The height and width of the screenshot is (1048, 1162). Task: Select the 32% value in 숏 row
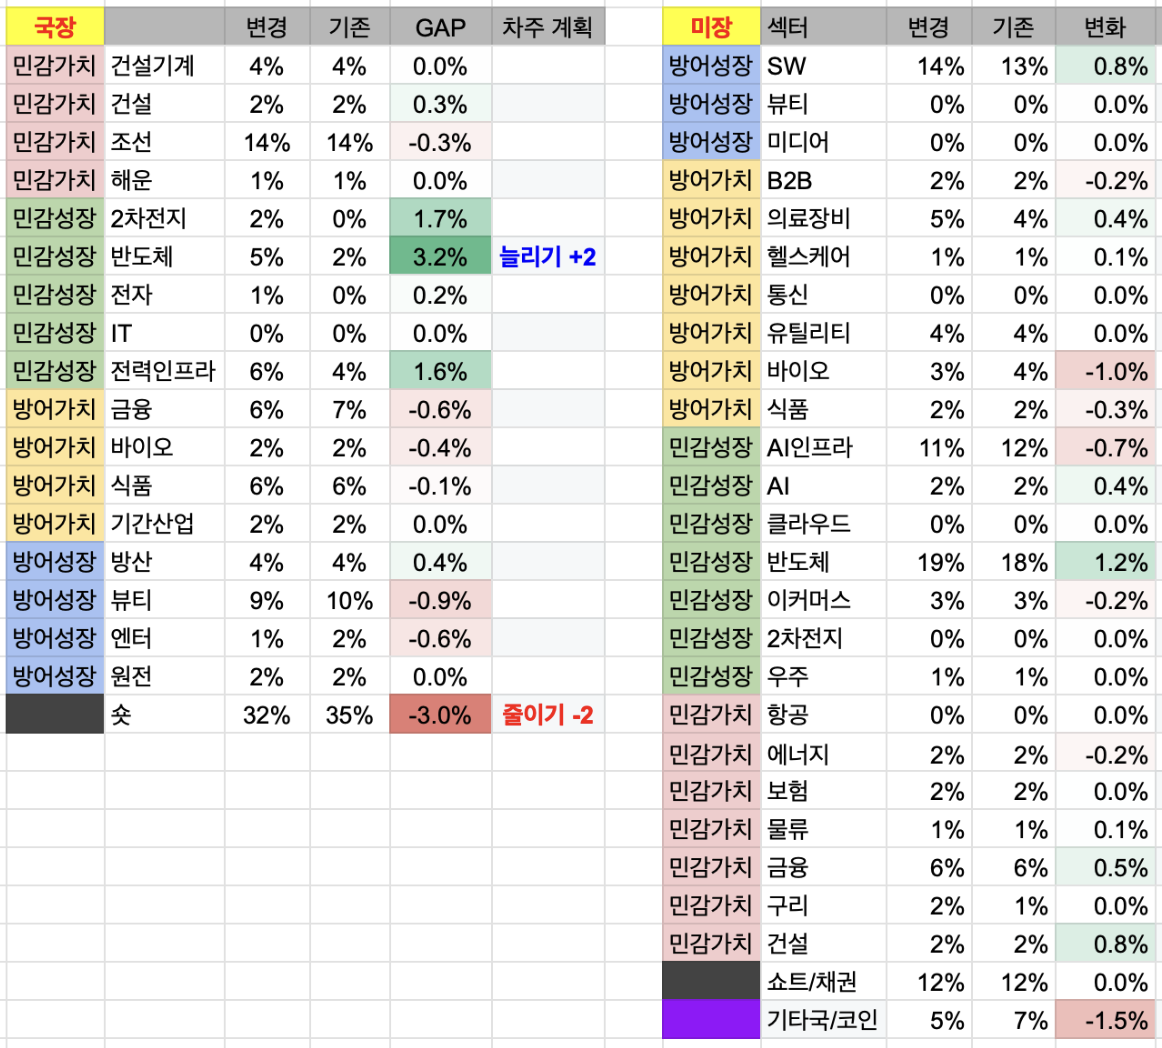click(x=267, y=715)
